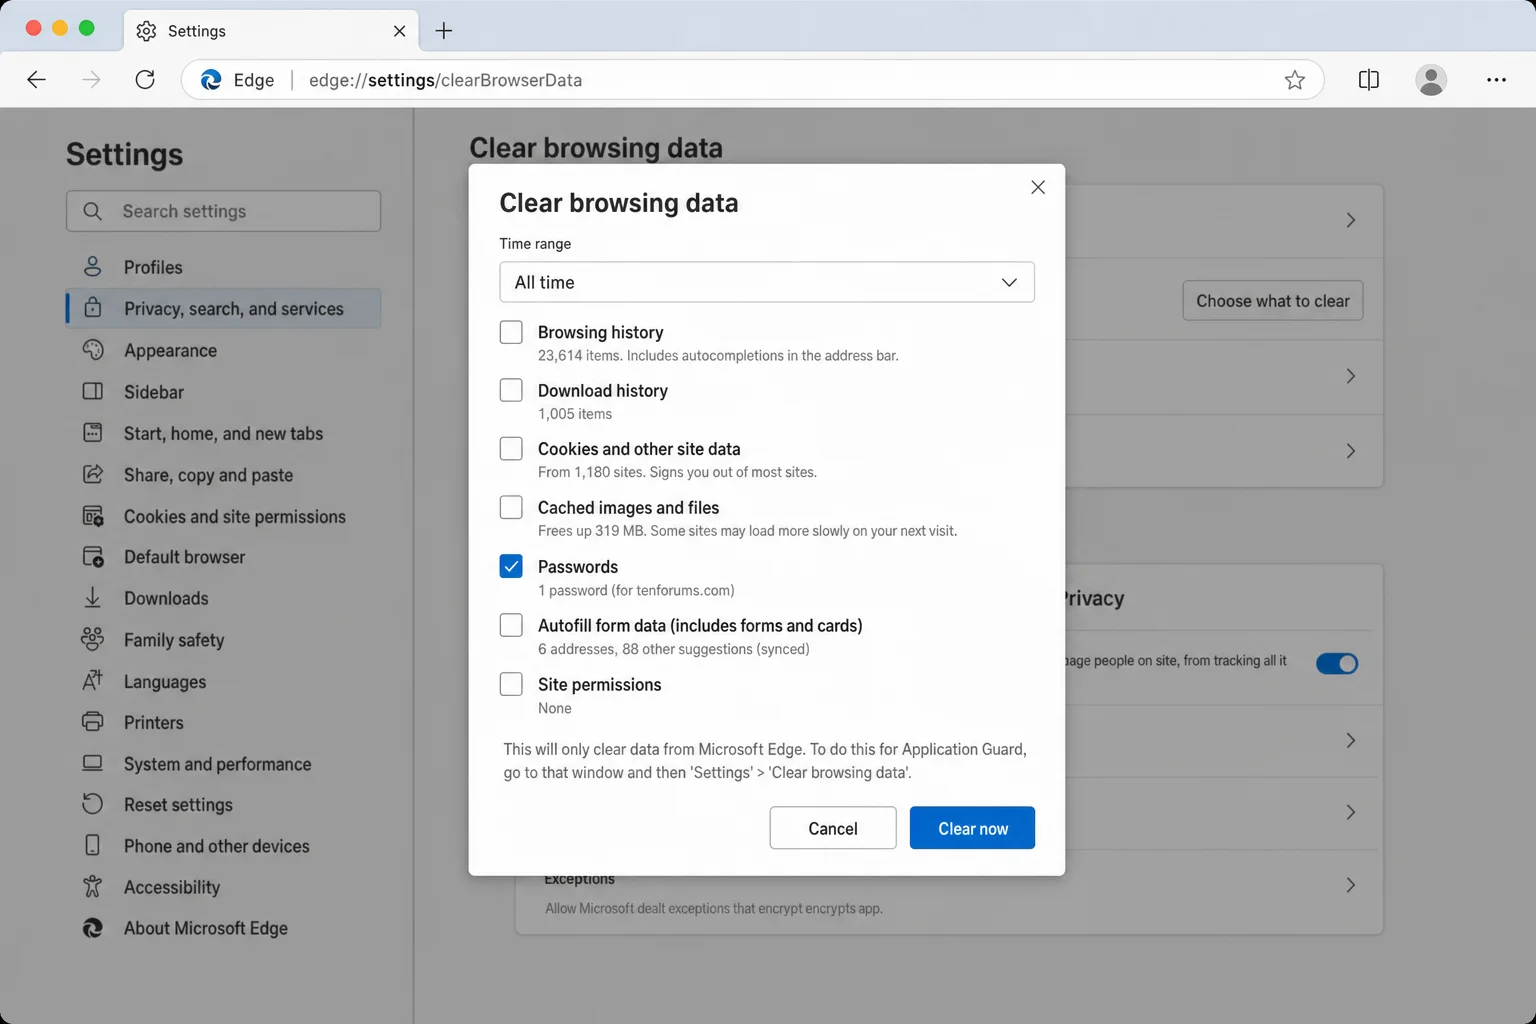The width and height of the screenshot is (1536, 1024).
Task: Open the Profiles settings section
Action: [x=223, y=267]
